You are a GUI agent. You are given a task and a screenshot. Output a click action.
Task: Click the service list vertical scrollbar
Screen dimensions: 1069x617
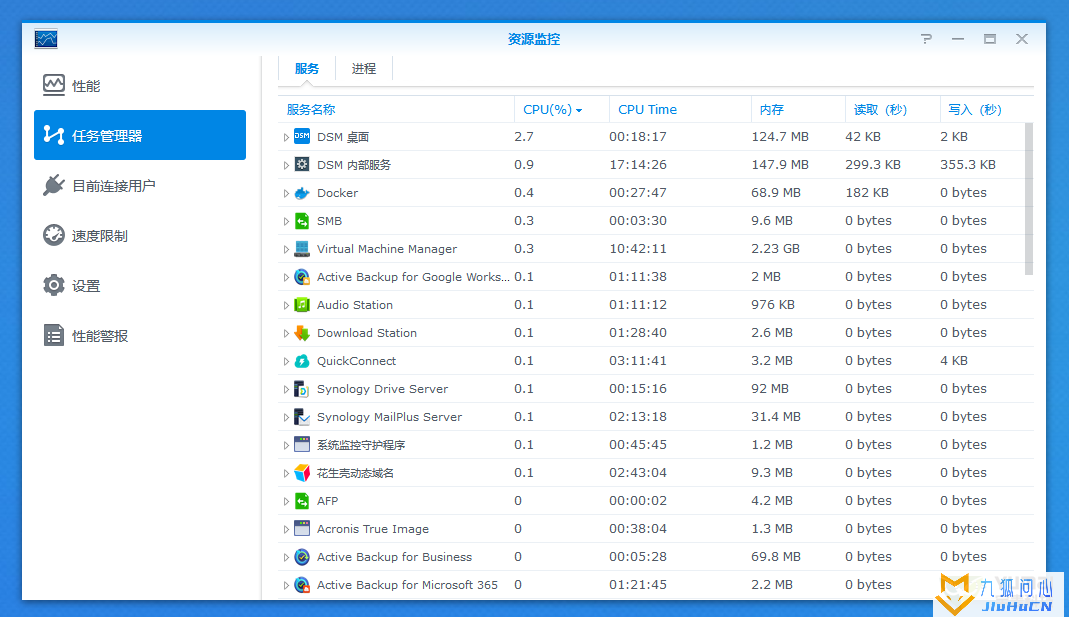coord(1029,199)
